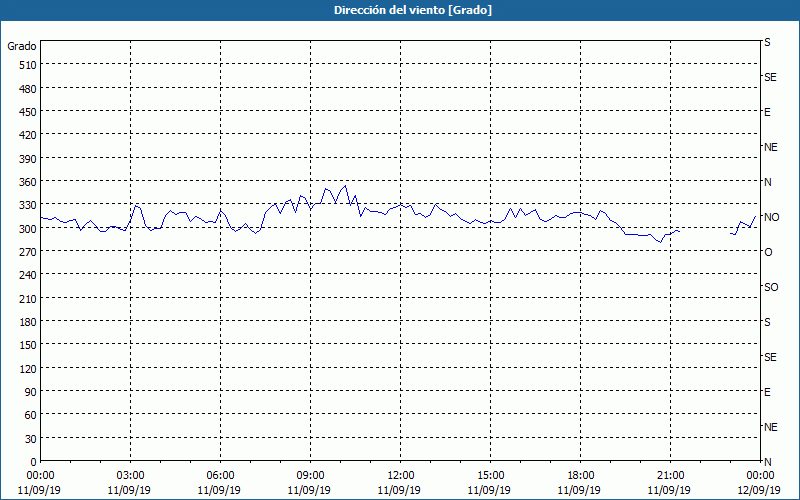Click the 09:00 time tick label
800x500 pixels.
coord(310,476)
